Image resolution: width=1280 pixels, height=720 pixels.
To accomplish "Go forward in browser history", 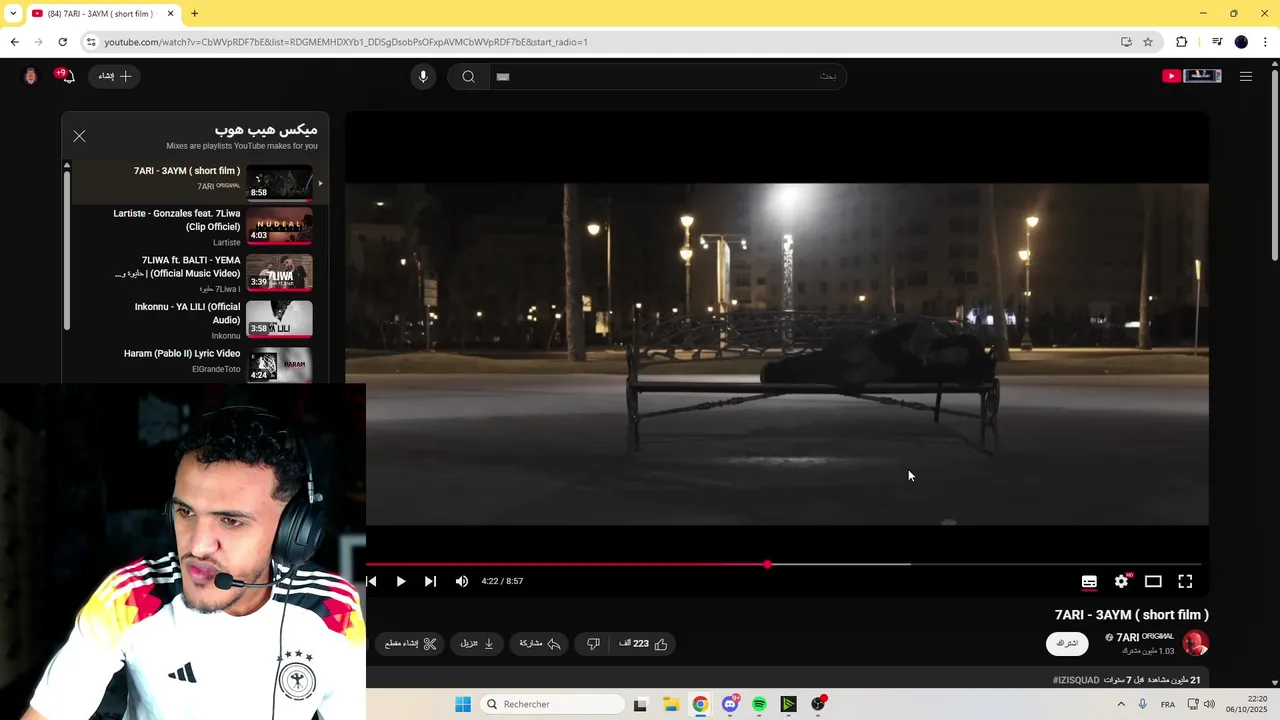I will [38, 42].
